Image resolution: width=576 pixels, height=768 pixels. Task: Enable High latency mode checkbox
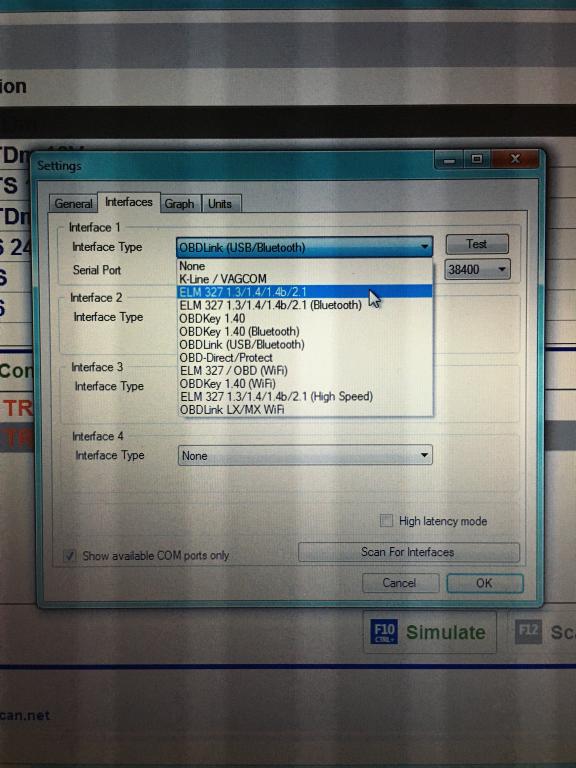386,520
